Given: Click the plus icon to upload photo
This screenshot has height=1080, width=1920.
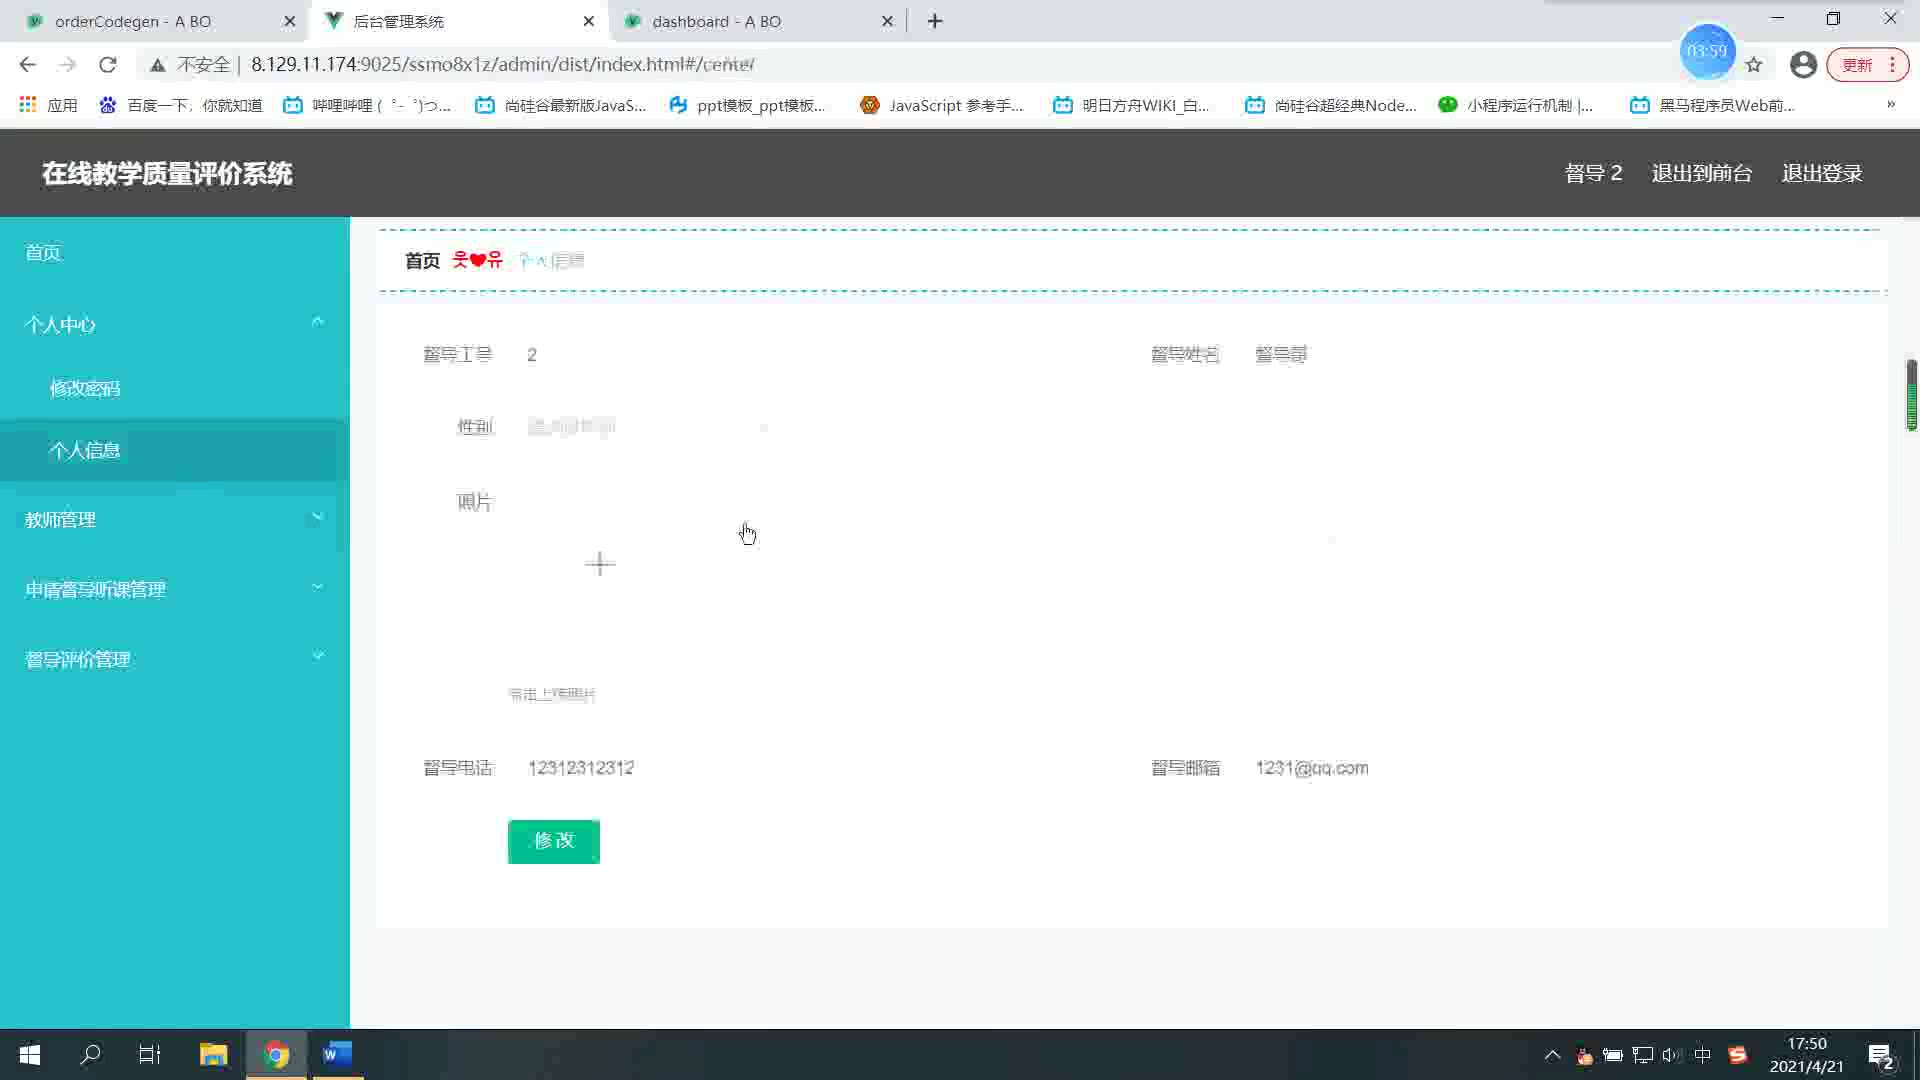Looking at the screenshot, I should (600, 564).
